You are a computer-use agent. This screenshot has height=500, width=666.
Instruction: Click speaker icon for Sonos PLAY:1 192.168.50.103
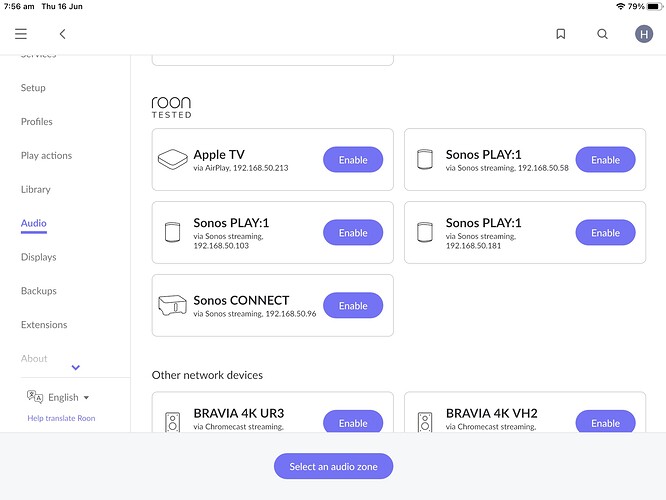[172, 232]
